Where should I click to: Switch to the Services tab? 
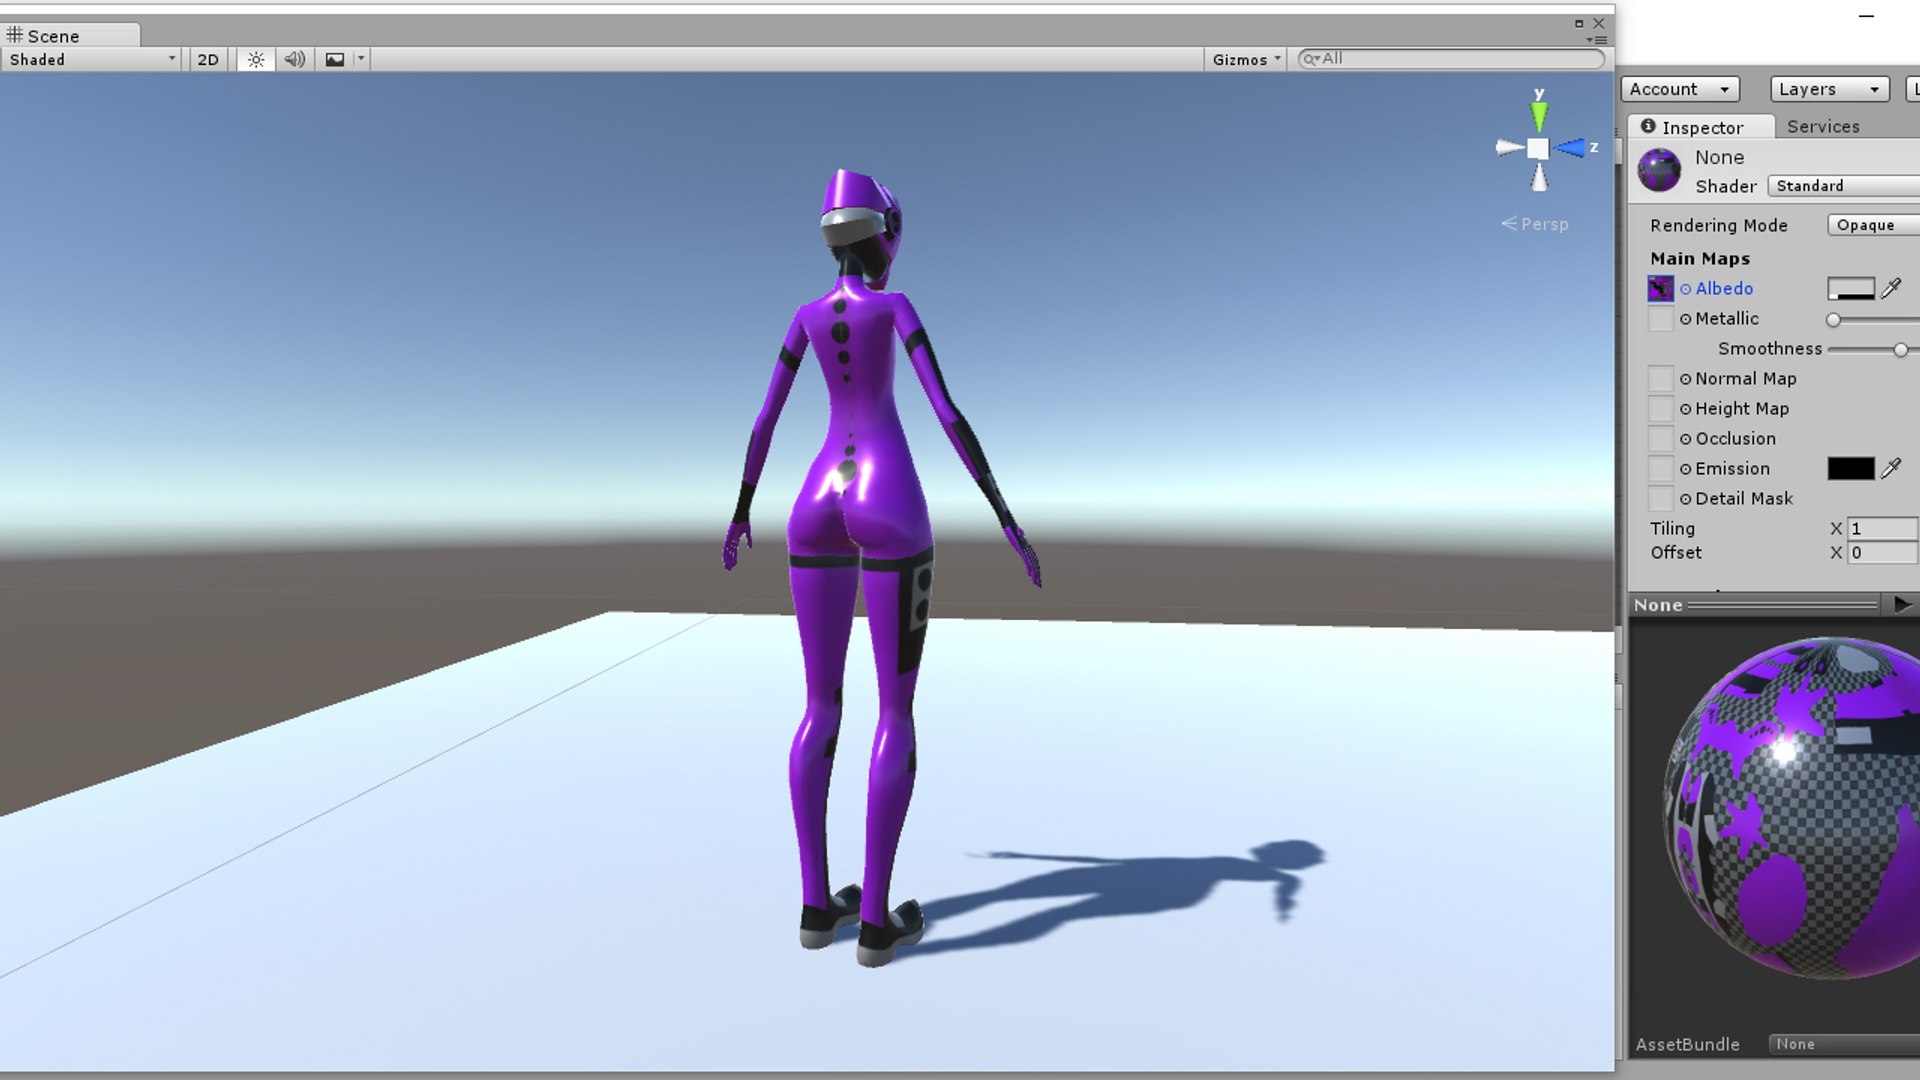(x=1823, y=127)
